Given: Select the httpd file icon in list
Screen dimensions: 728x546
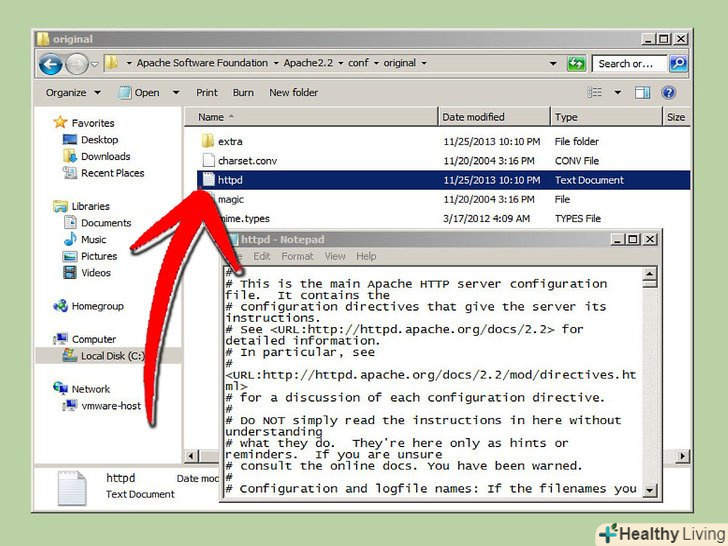Looking at the screenshot, I should [208, 180].
